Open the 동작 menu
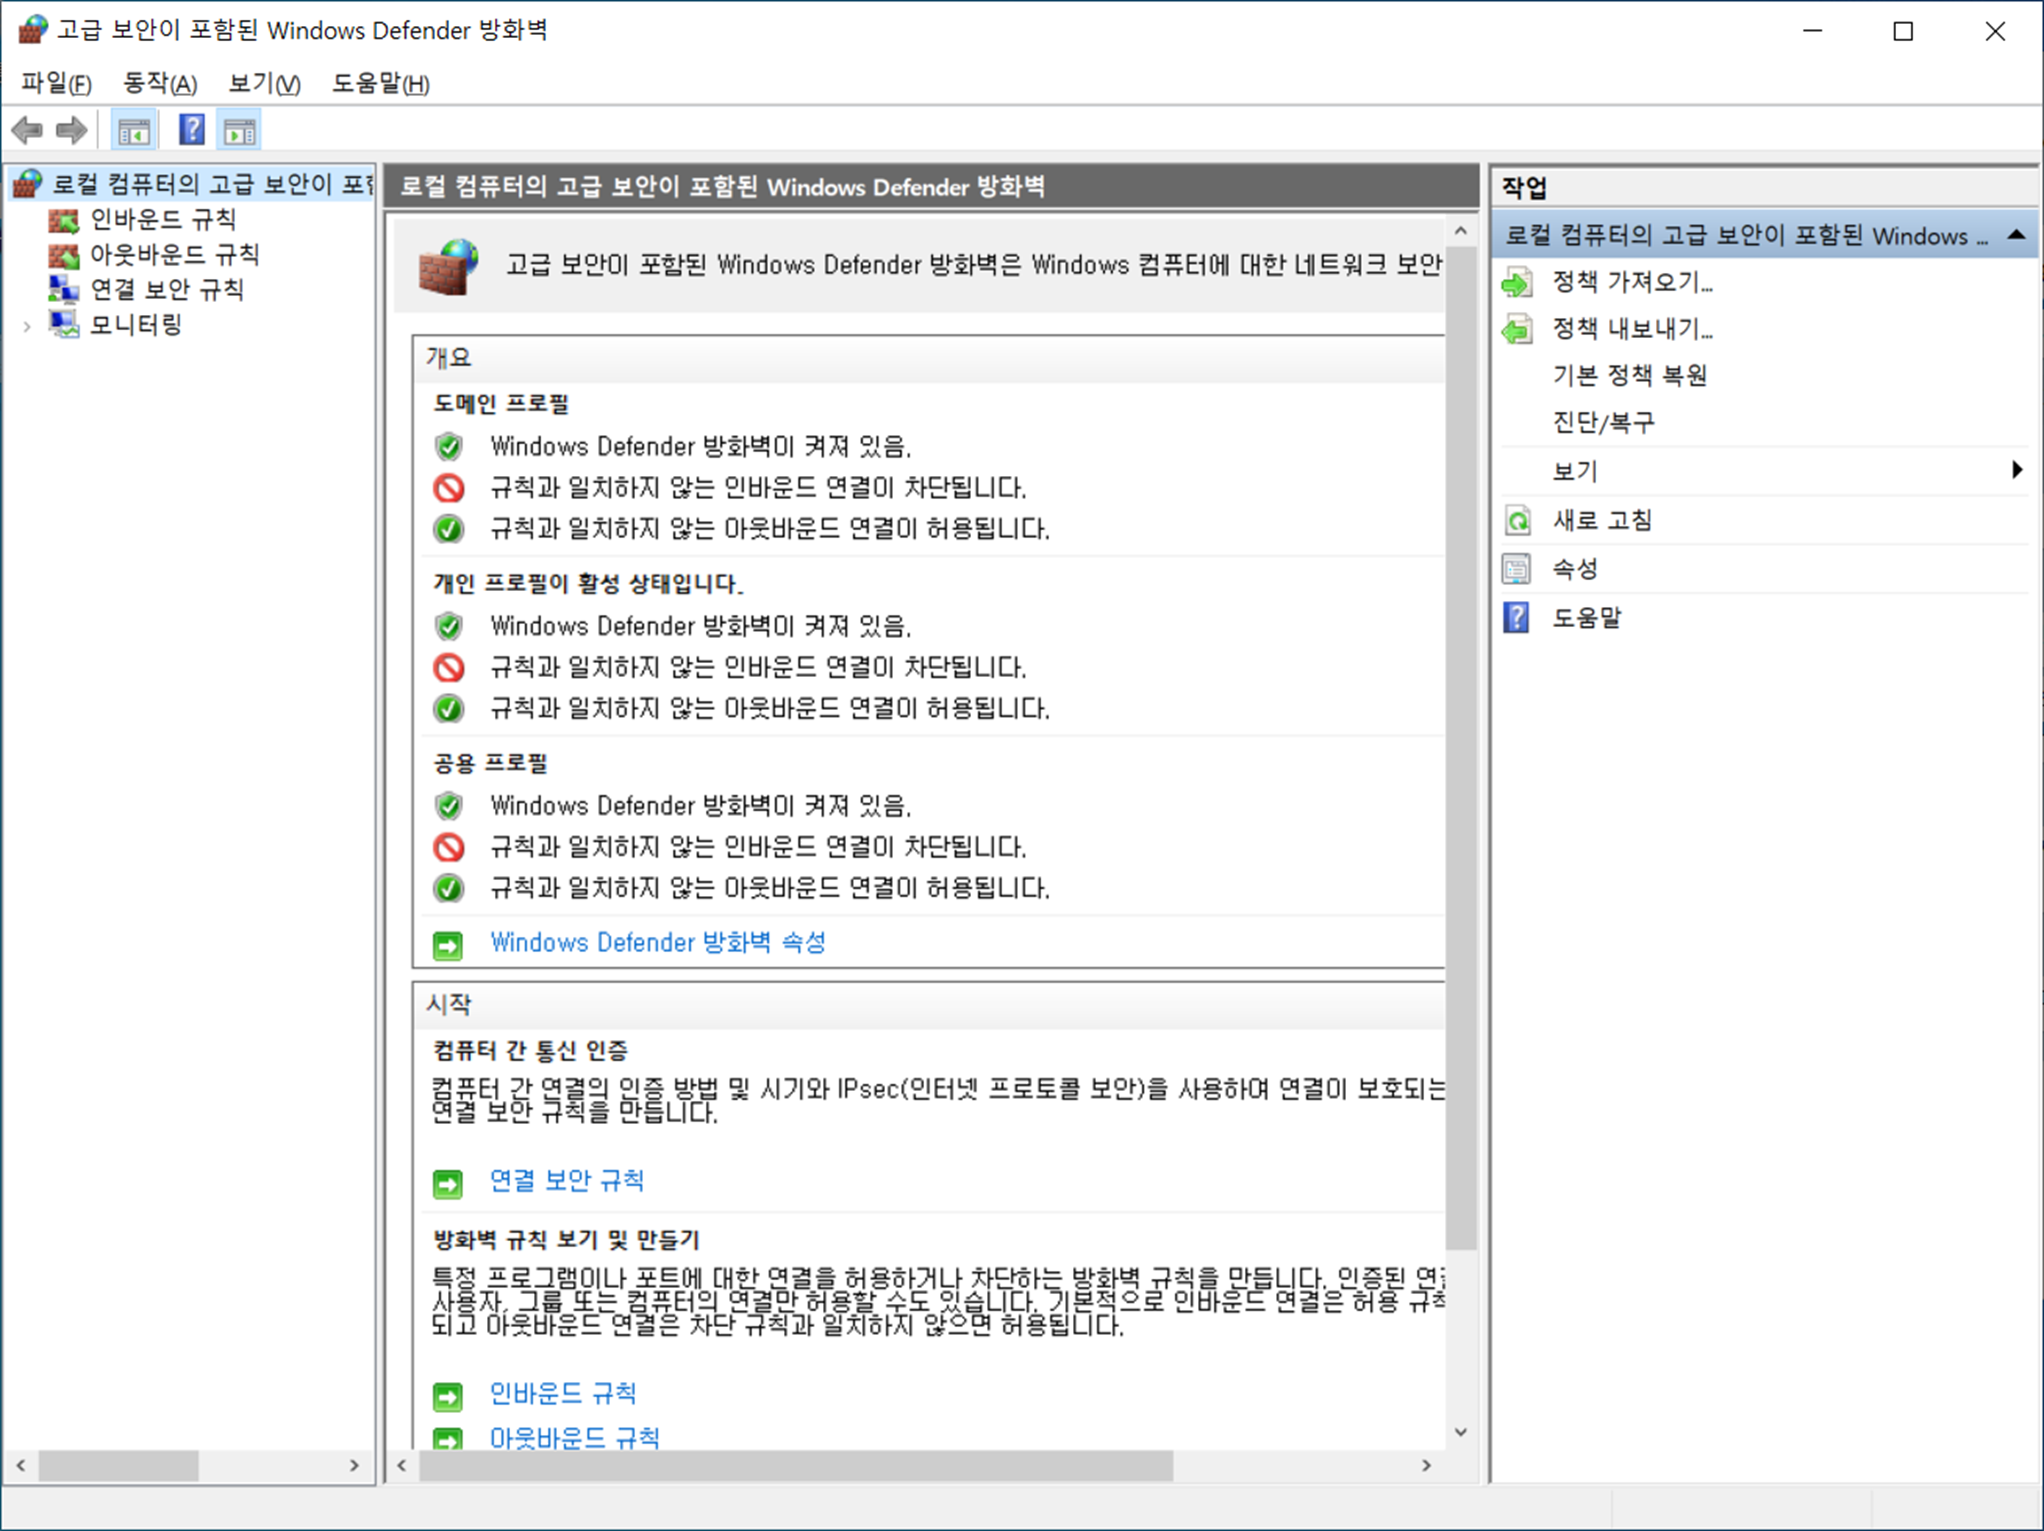Image resolution: width=2044 pixels, height=1531 pixels. pos(158,83)
